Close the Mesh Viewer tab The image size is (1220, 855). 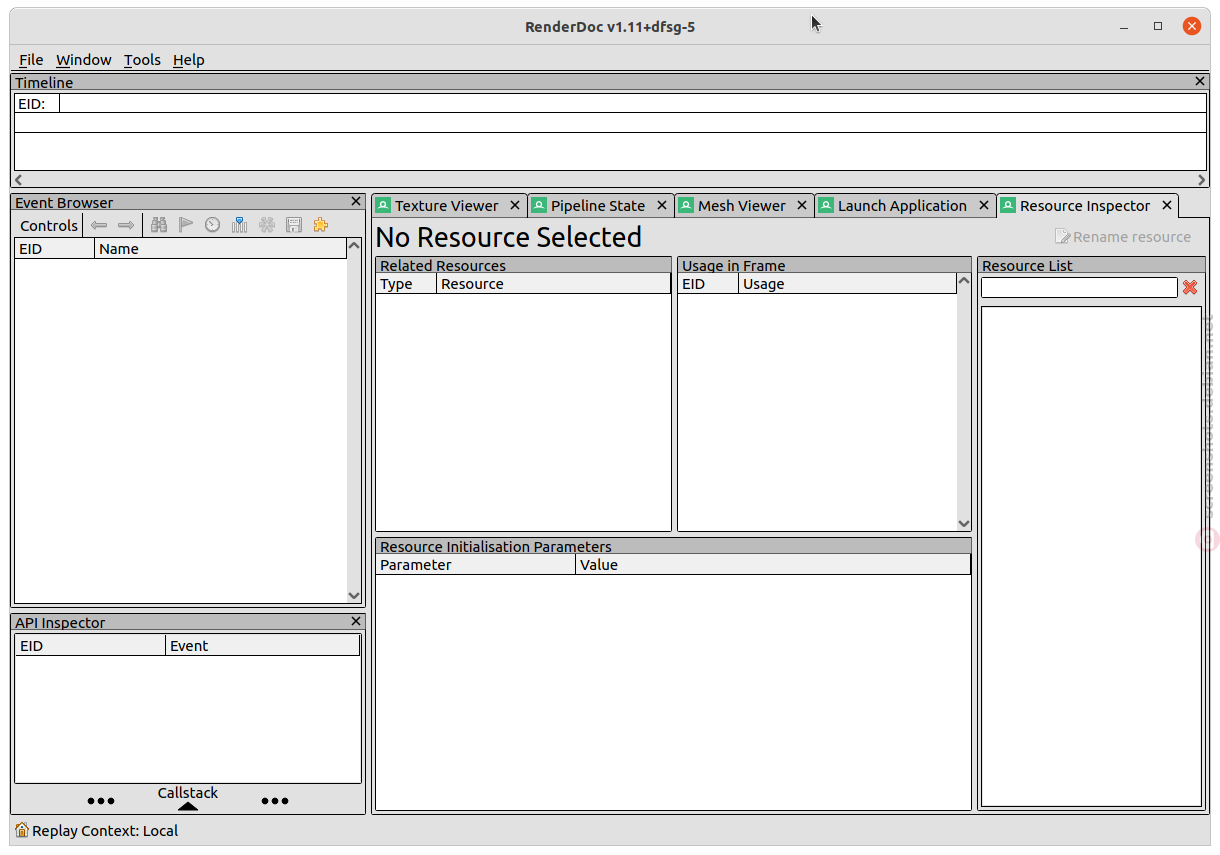[x=803, y=205]
